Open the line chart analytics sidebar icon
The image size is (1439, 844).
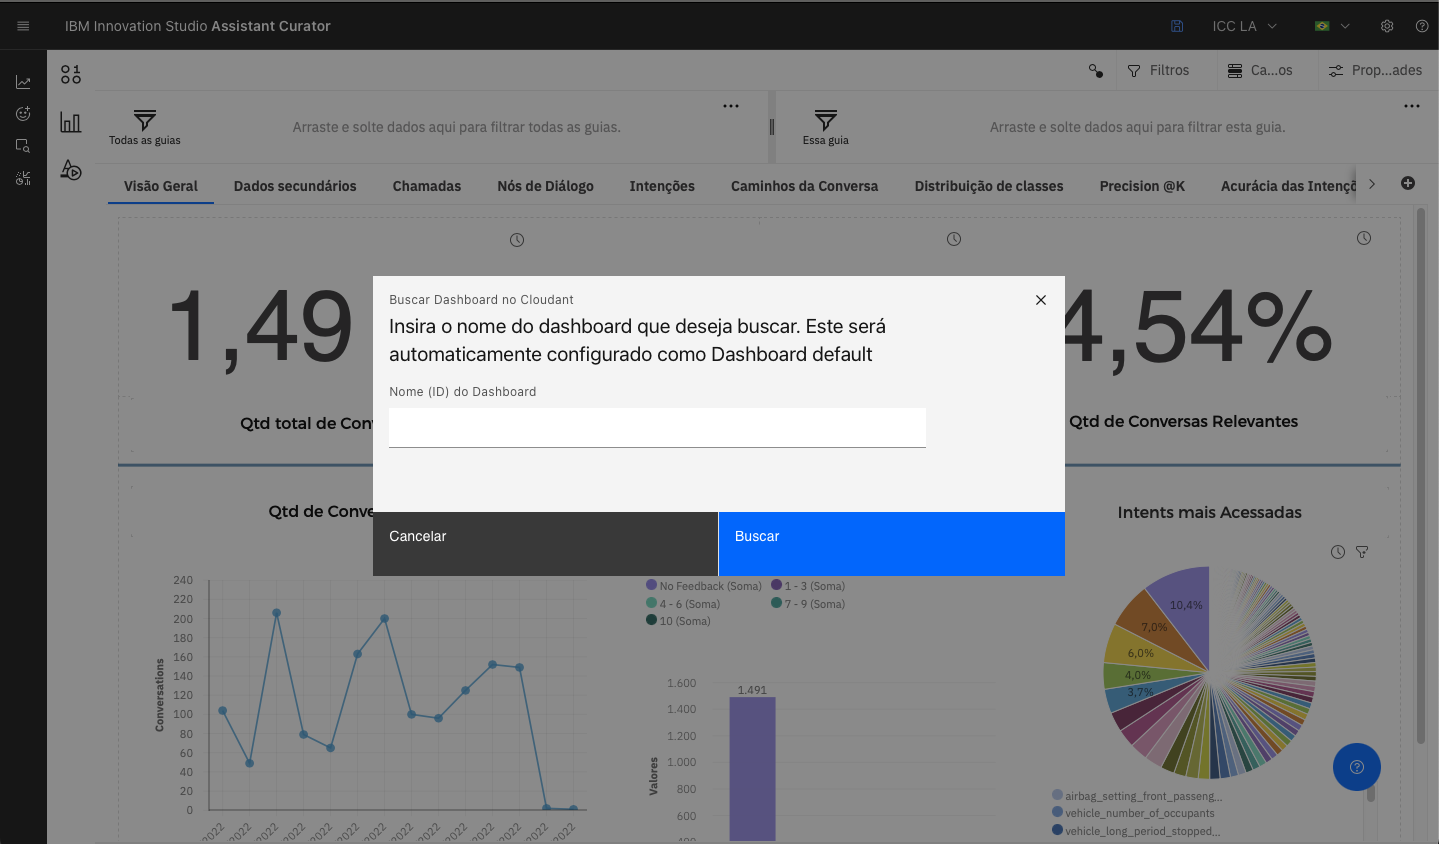click(23, 83)
